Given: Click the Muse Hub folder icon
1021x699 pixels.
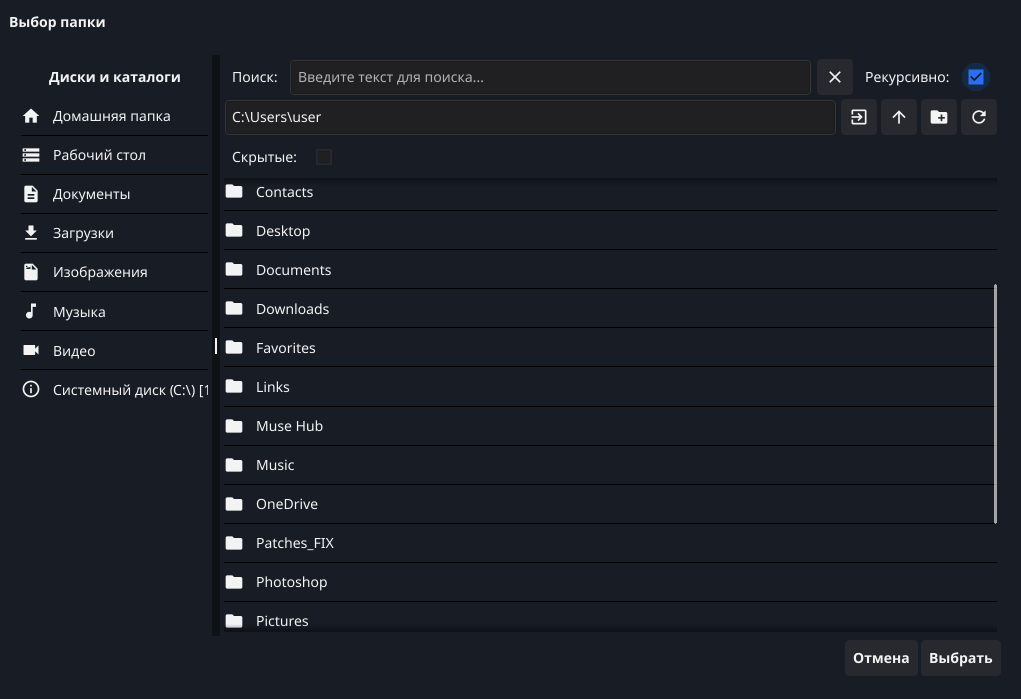Looking at the screenshot, I should click(234, 426).
